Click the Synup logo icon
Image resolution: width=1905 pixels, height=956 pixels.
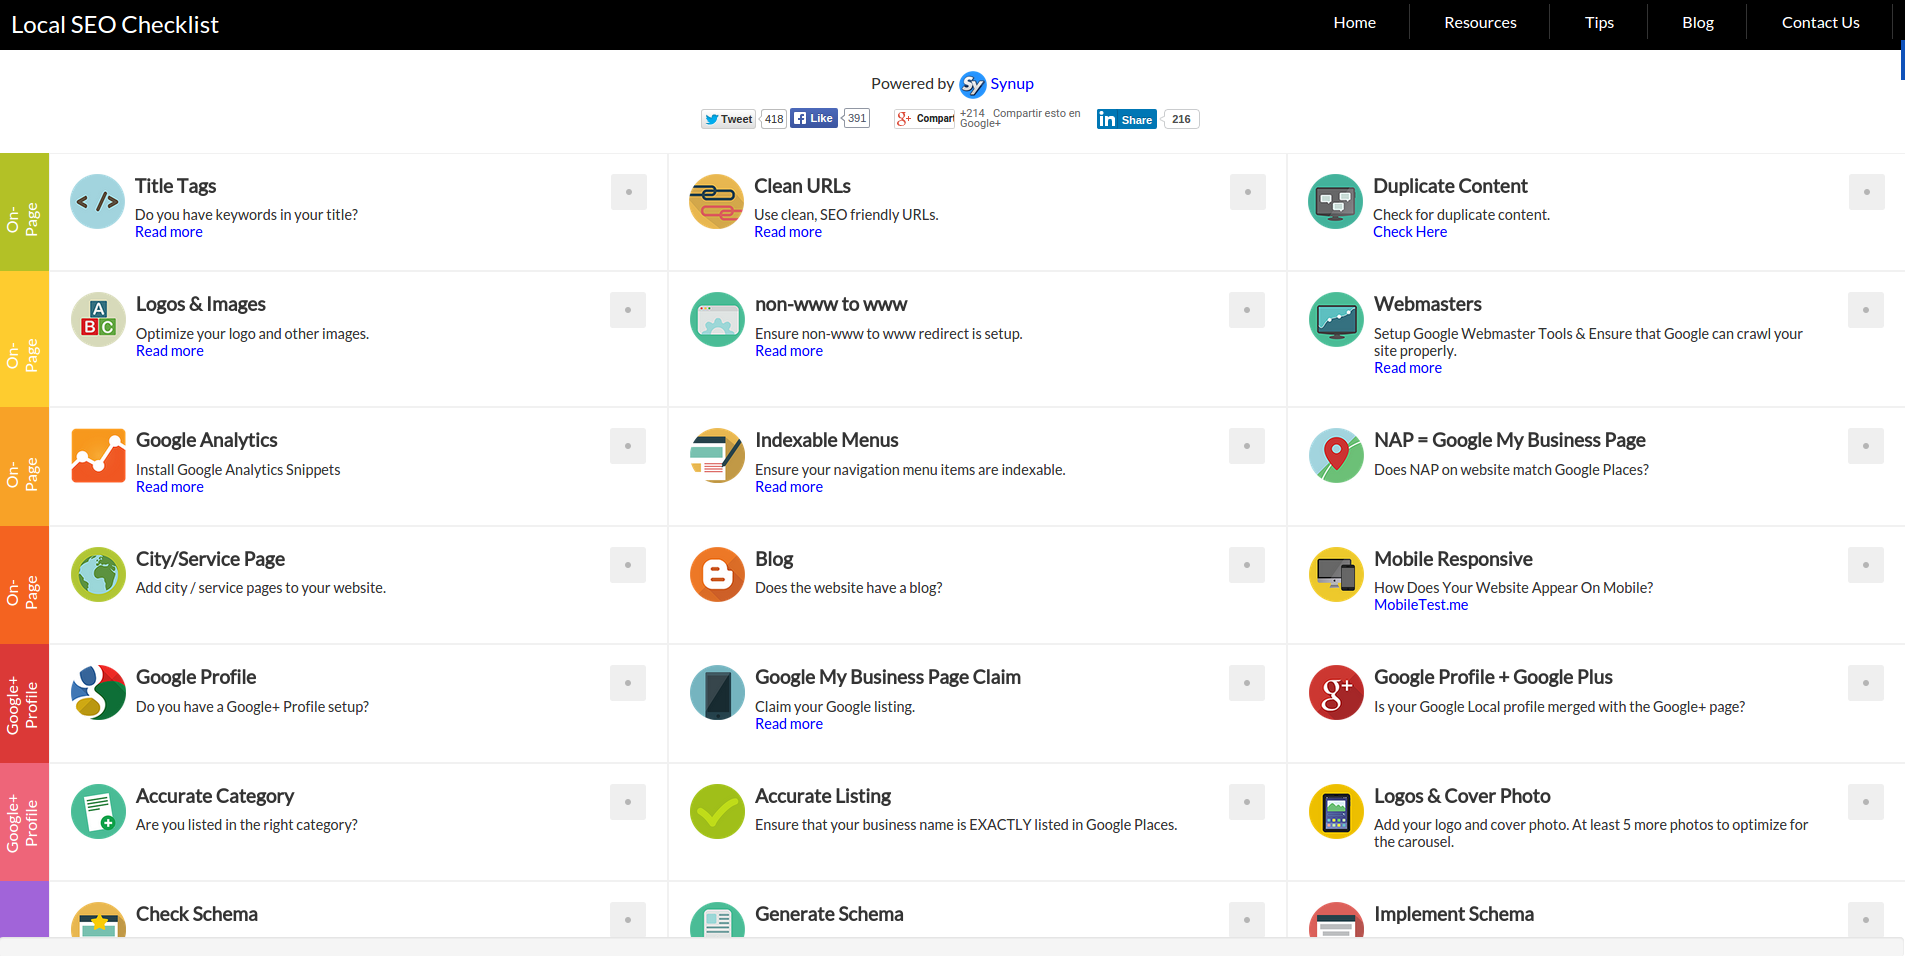pos(972,85)
